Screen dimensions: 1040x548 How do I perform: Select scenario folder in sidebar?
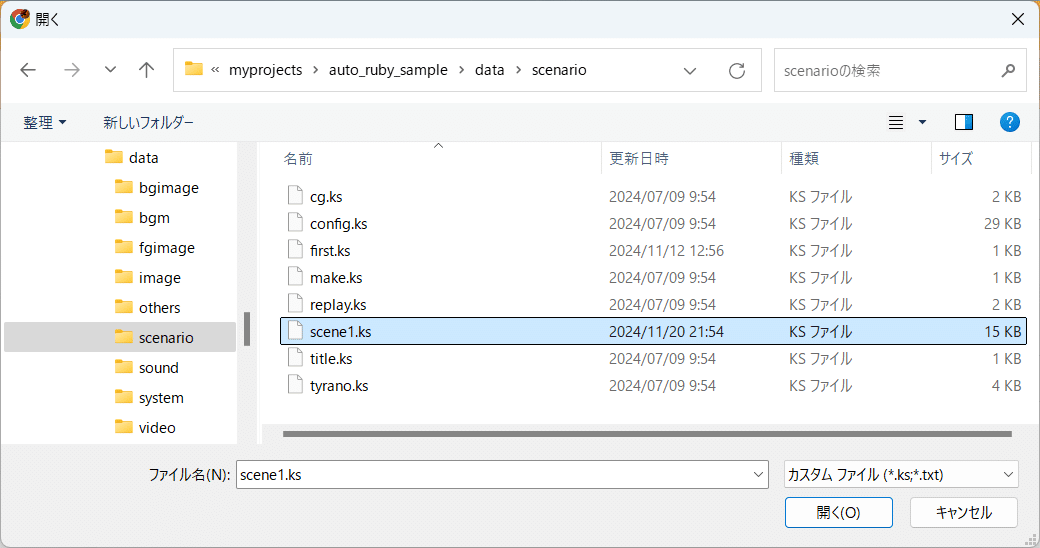[120, 337]
